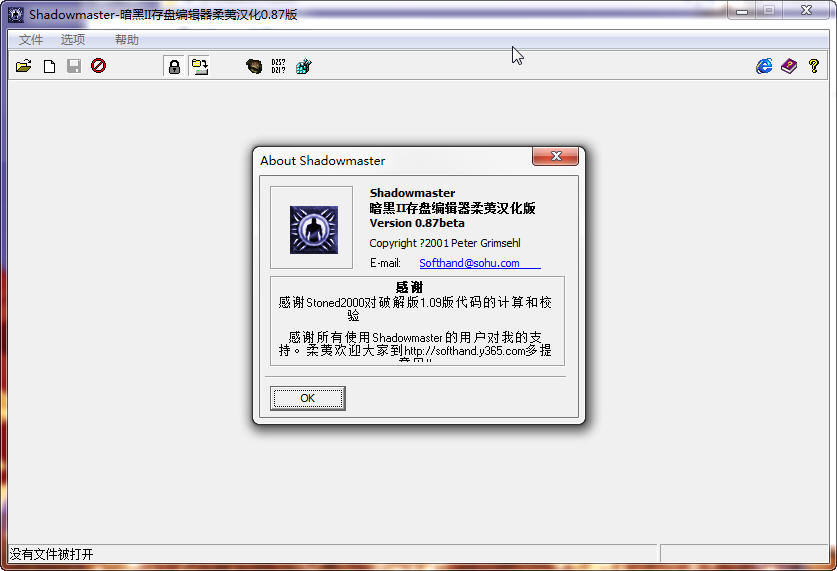The image size is (837, 571).
Task: Open the 选项 menu
Action: pyautogui.click(x=73, y=39)
